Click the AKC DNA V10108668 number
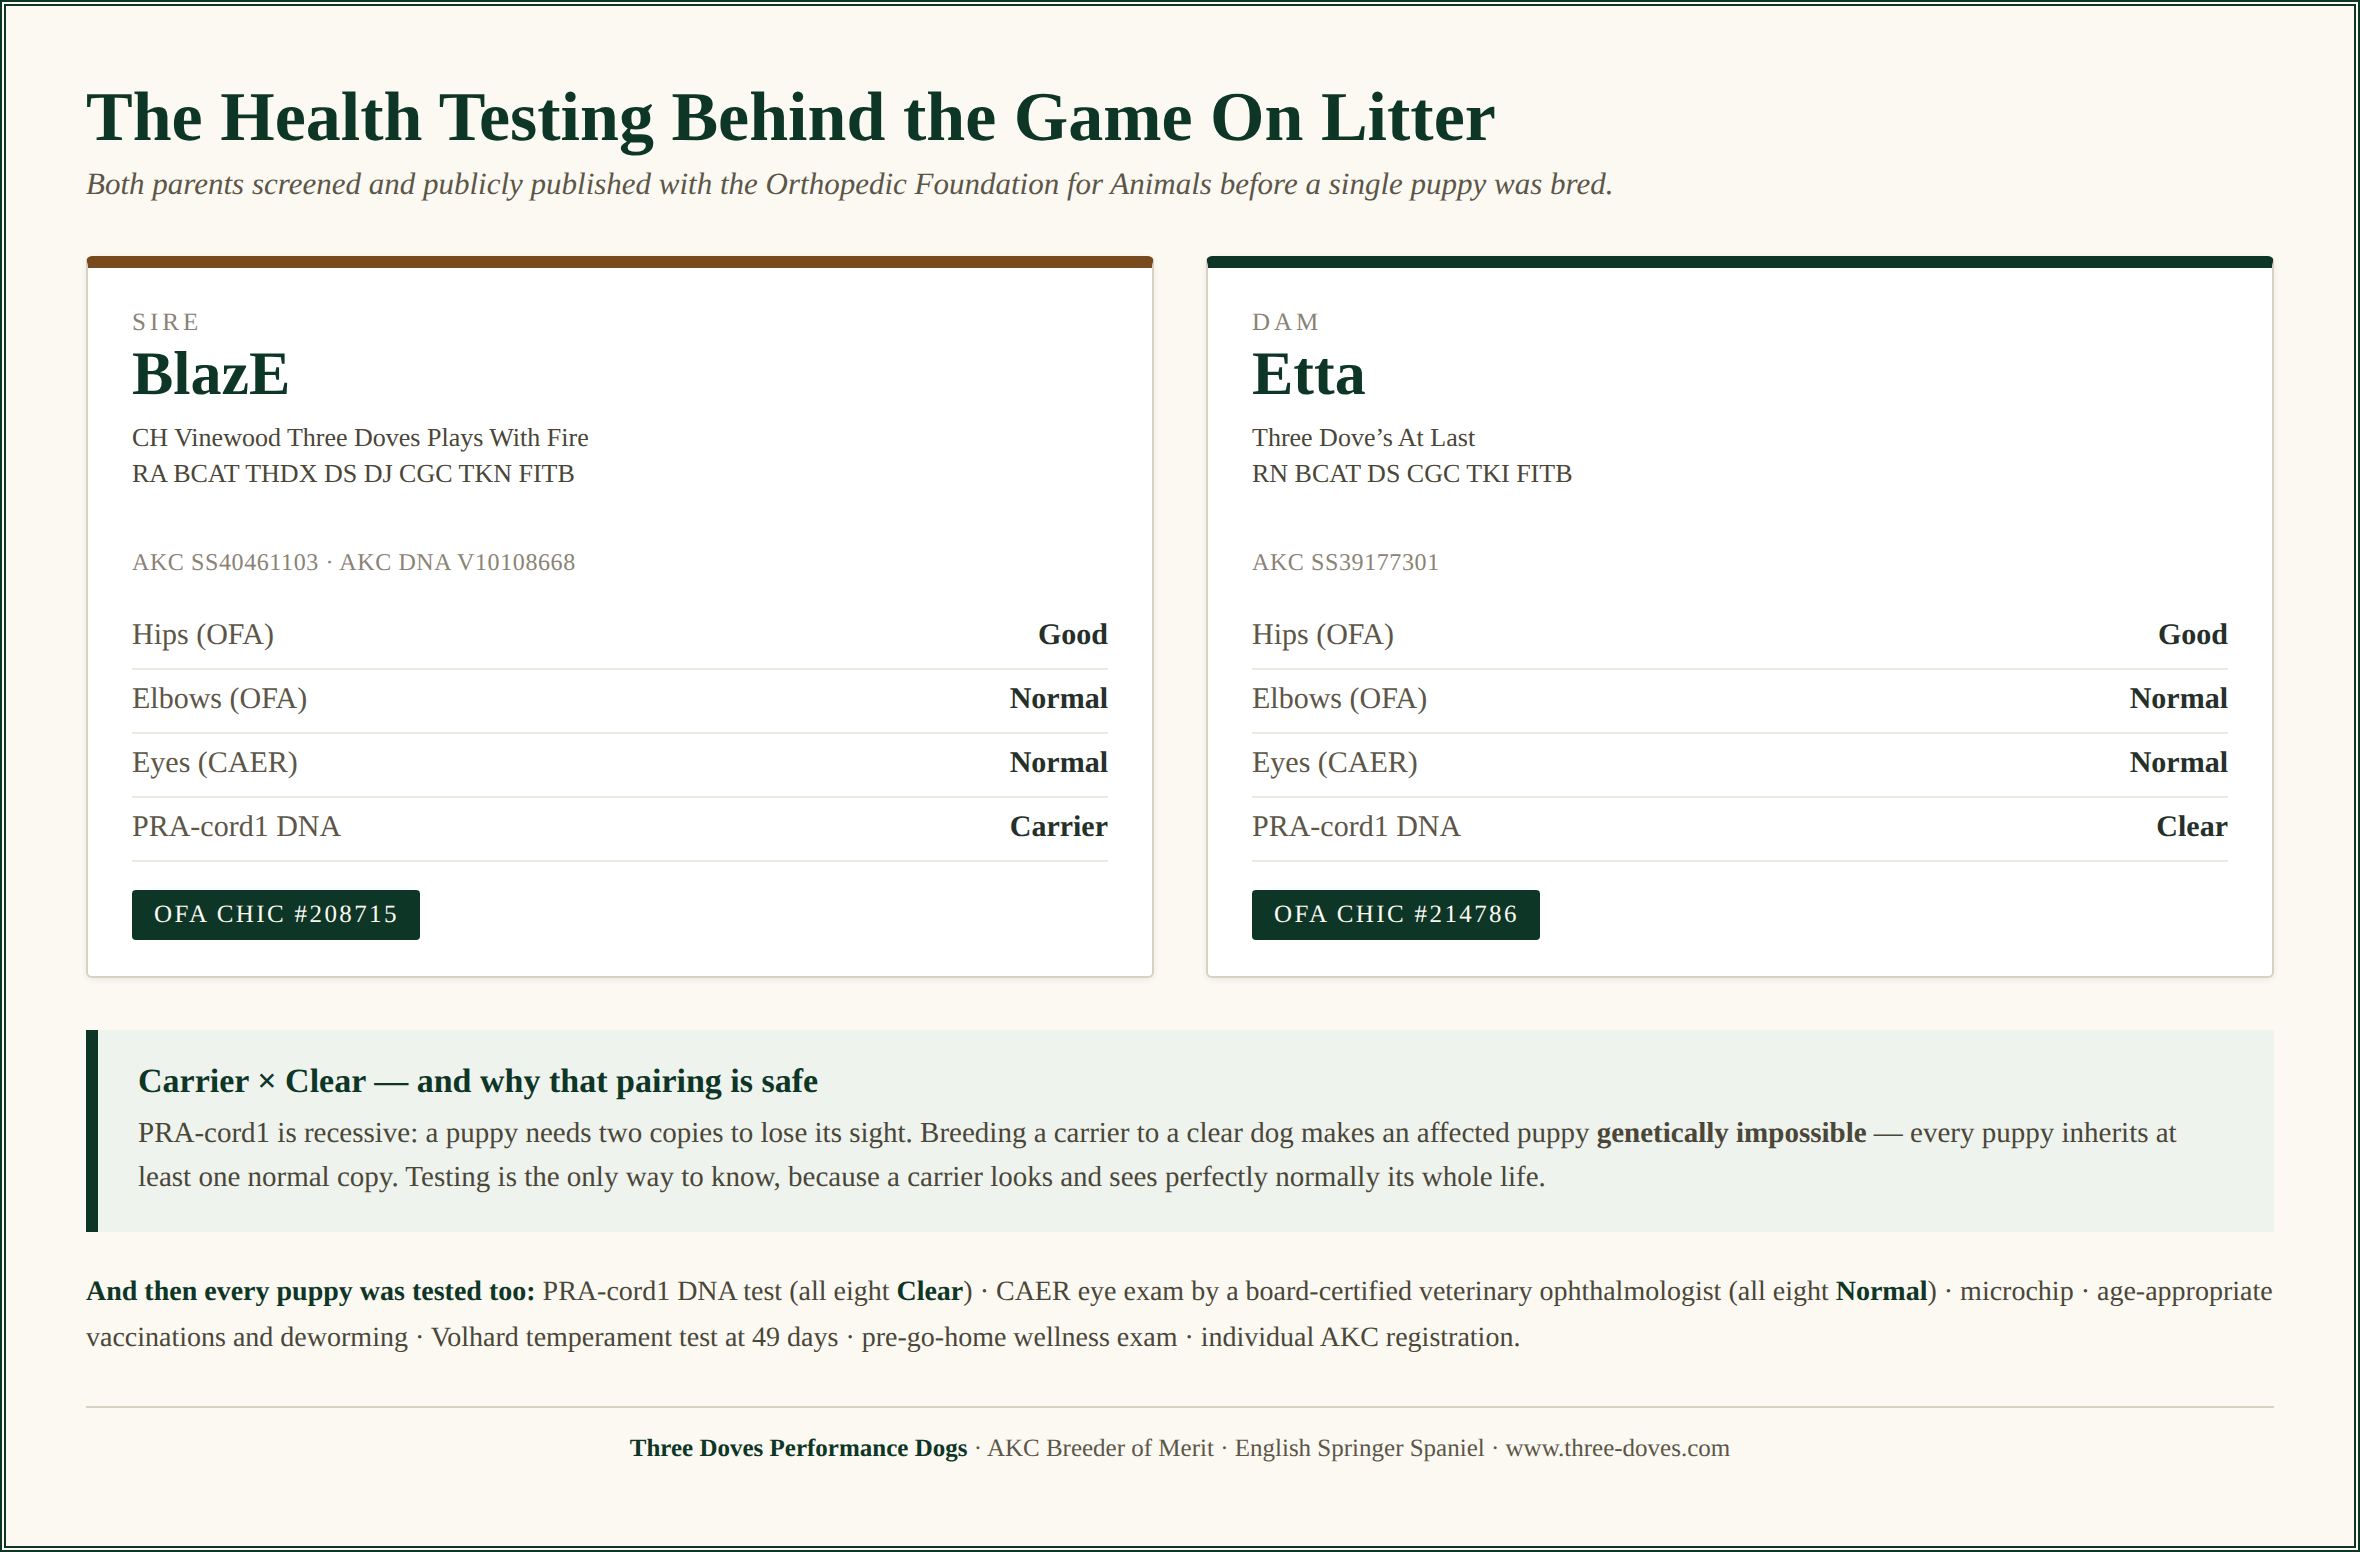The height and width of the screenshot is (1552, 2360). click(x=457, y=562)
